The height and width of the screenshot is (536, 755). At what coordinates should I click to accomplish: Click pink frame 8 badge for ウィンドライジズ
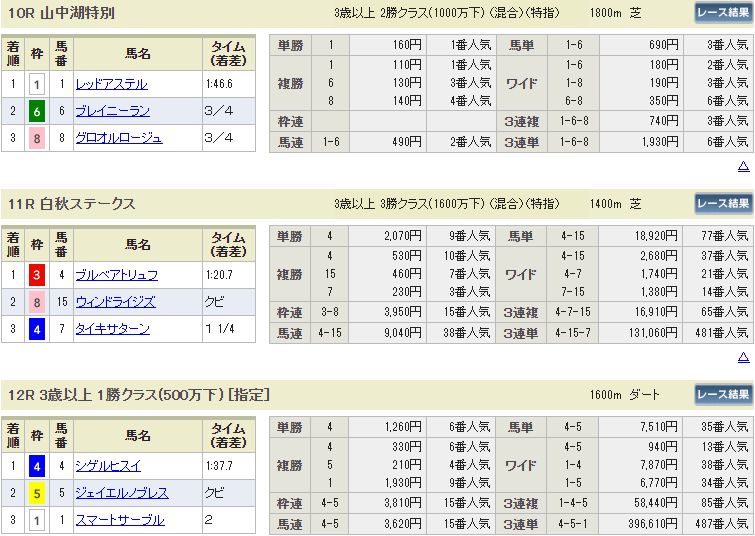click(x=37, y=302)
